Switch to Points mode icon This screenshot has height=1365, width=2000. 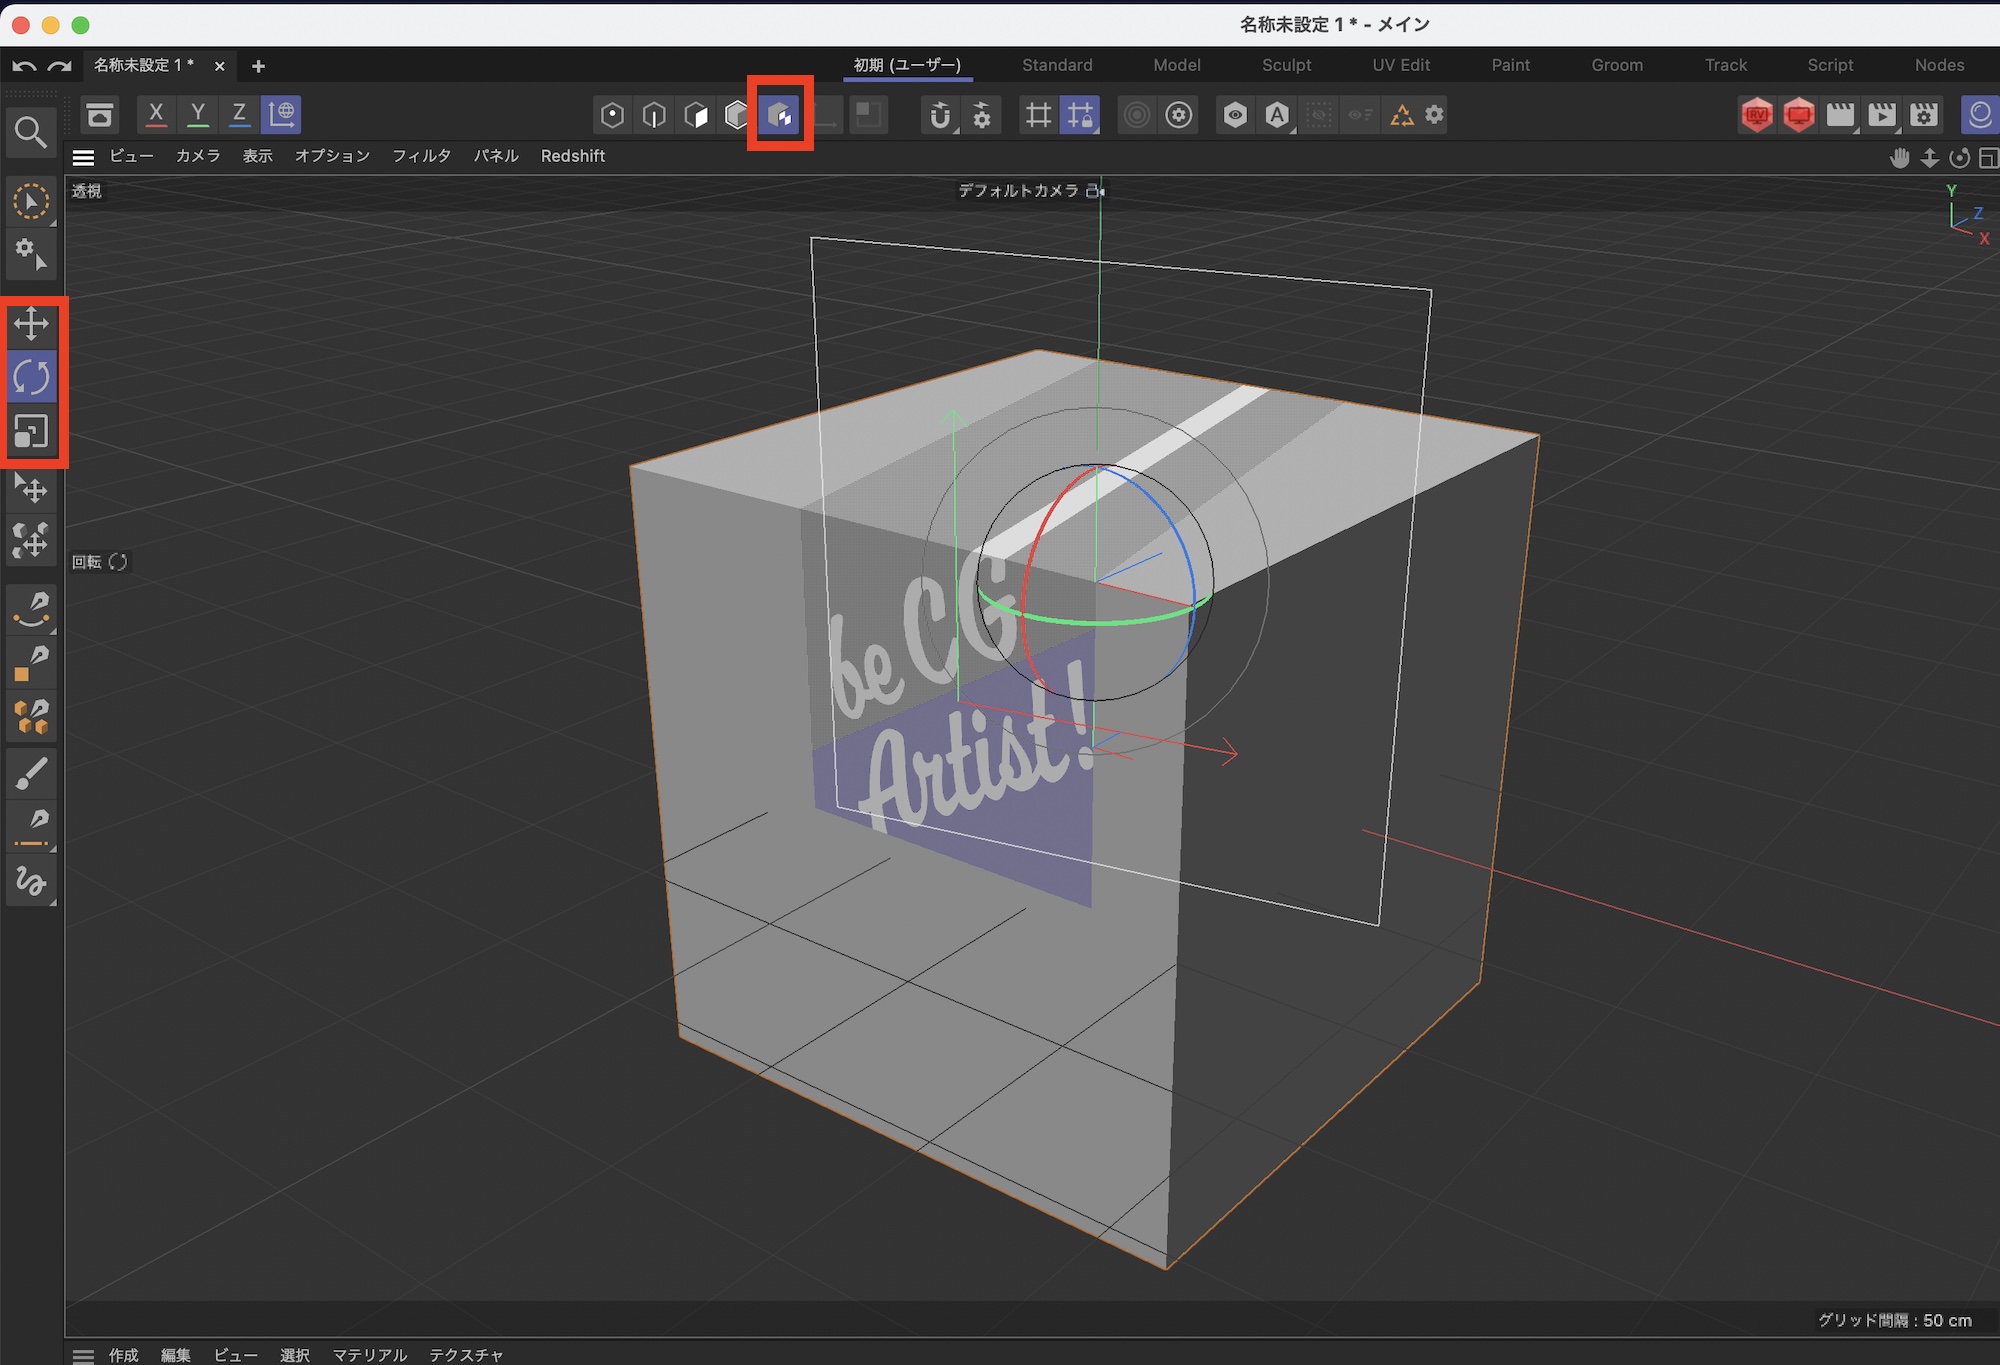point(612,115)
